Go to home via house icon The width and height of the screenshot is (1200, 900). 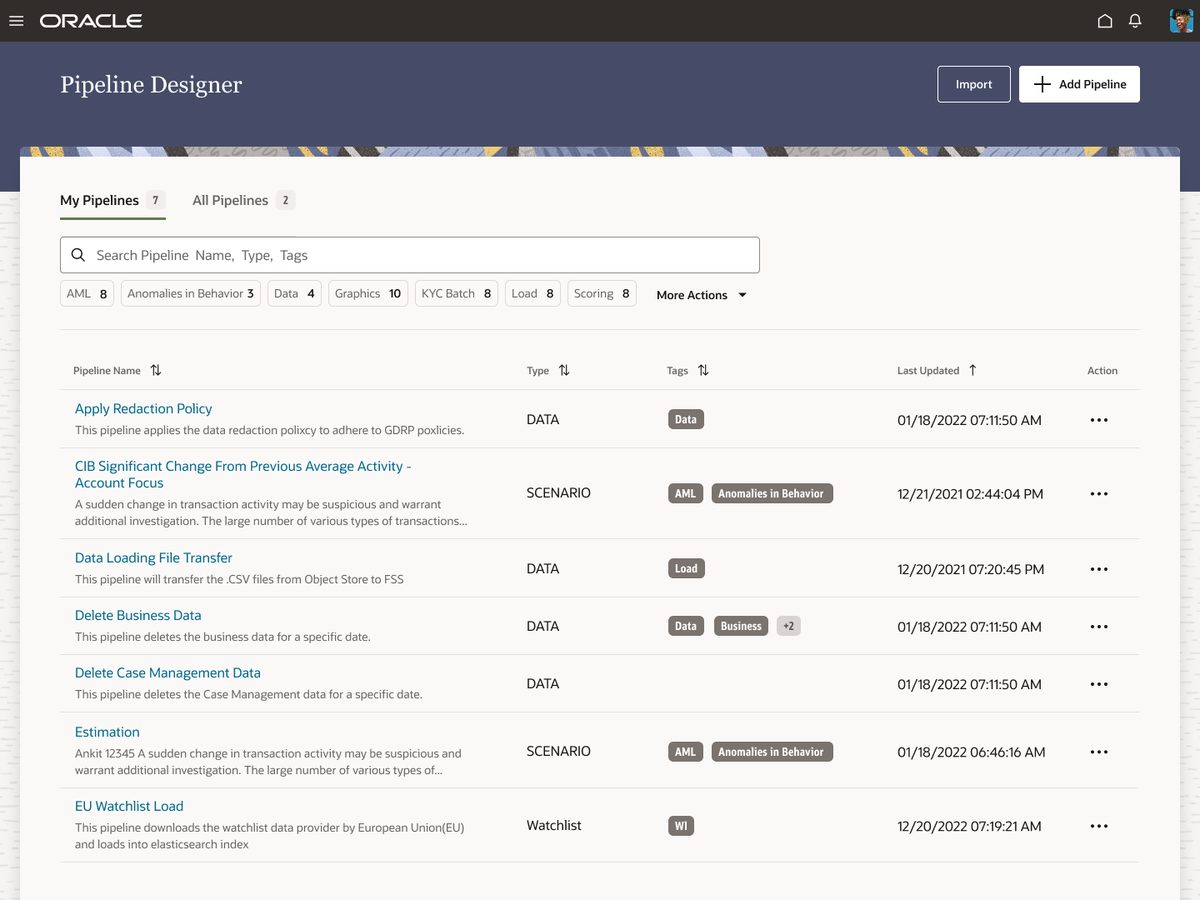pos(1105,21)
